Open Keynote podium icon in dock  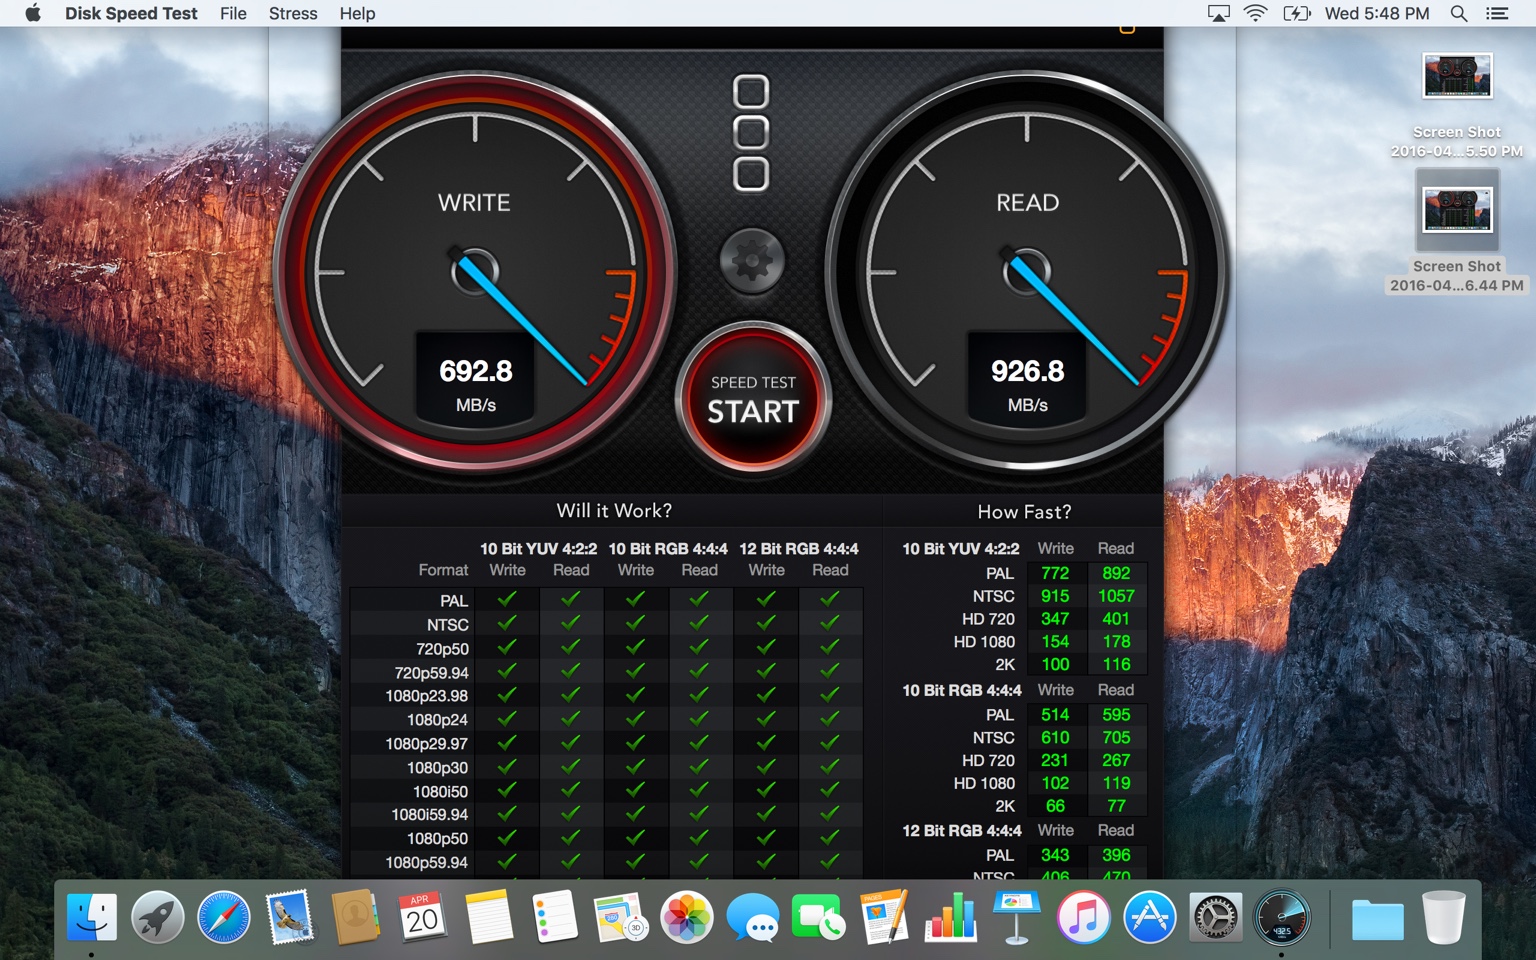coord(1017,917)
